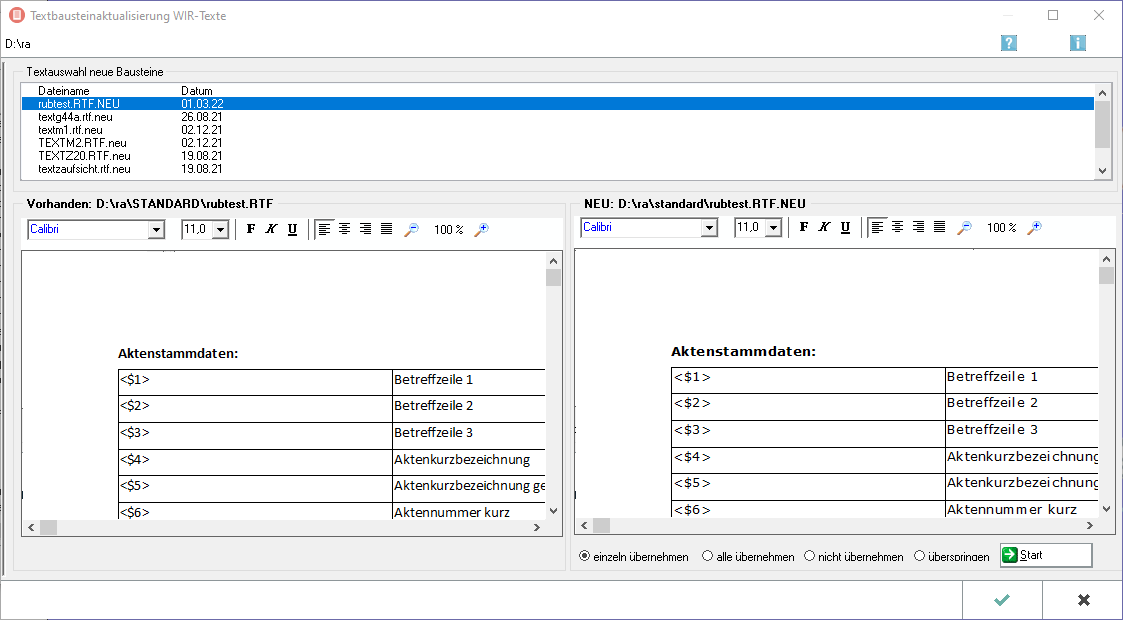Open font size 11,0 dropdown in NEU pane
Viewport: 1123px width, 620px height.
773,228
